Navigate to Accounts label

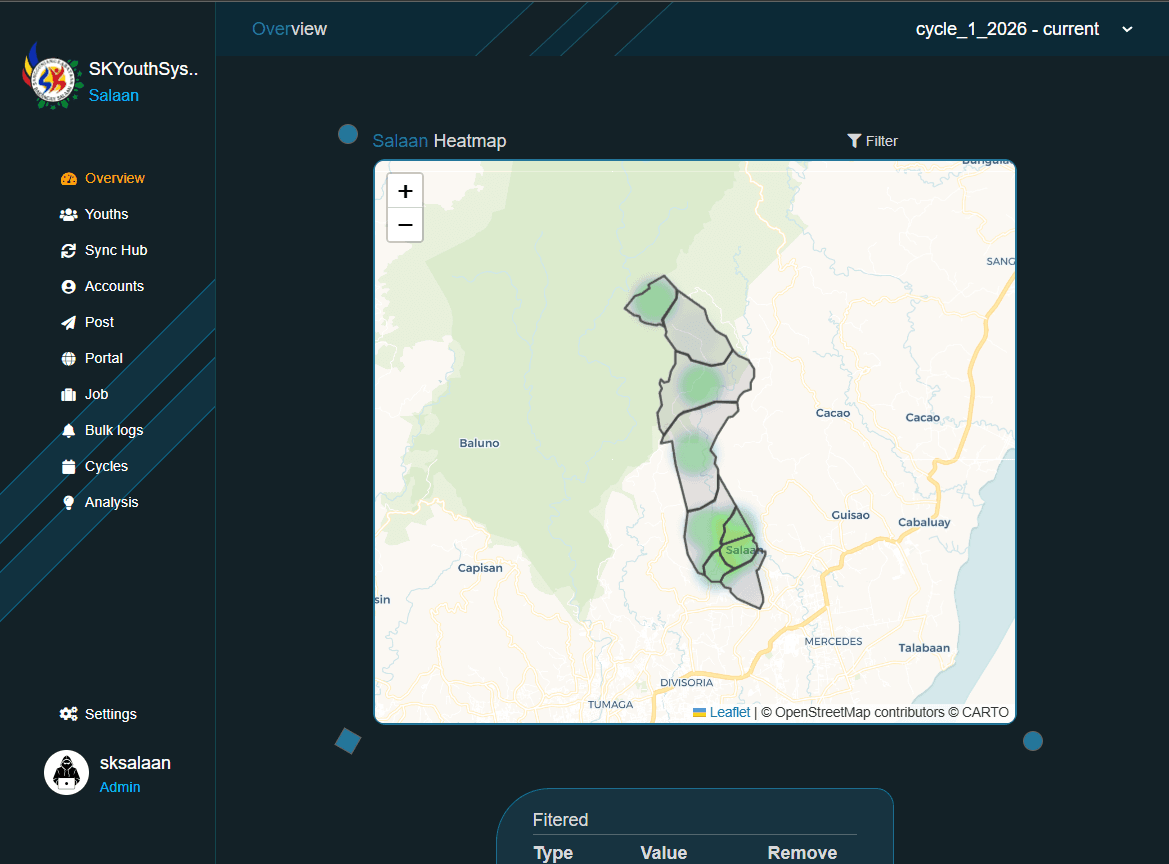point(114,286)
